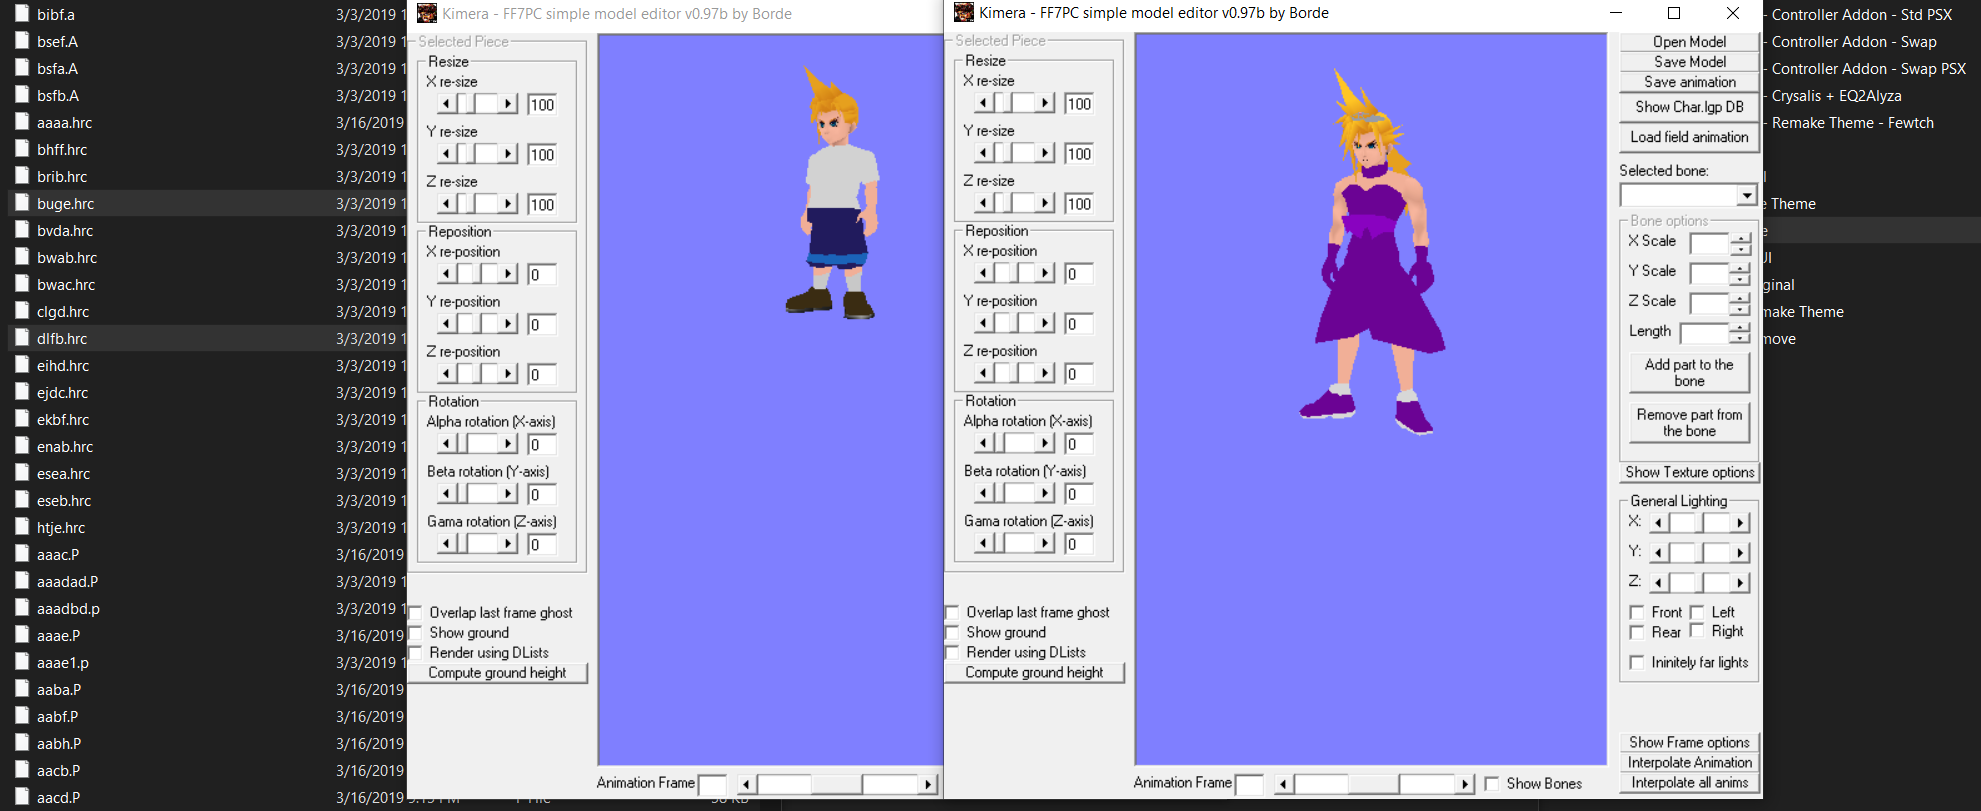The width and height of the screenshot is (1981, 811).
Task: Click right arrow of right window animation scrollbar
Action: point(1465,784)
